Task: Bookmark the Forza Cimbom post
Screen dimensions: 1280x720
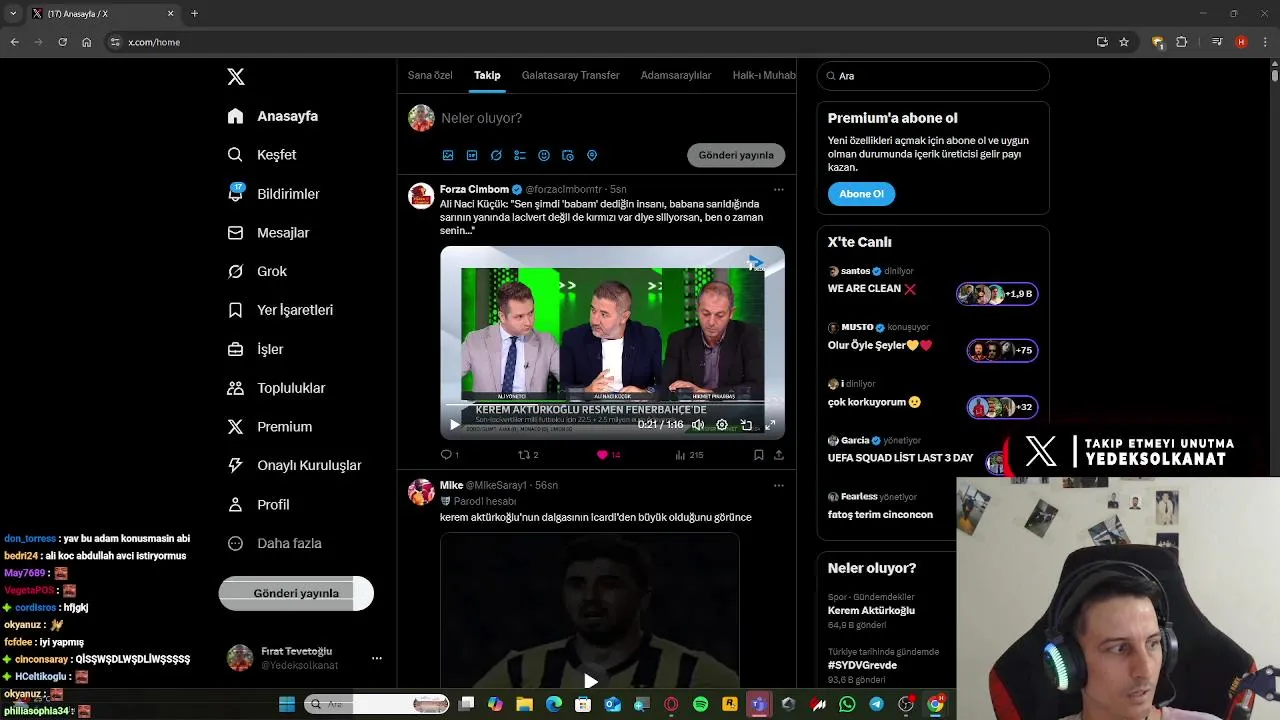Action: coord(758,455)
